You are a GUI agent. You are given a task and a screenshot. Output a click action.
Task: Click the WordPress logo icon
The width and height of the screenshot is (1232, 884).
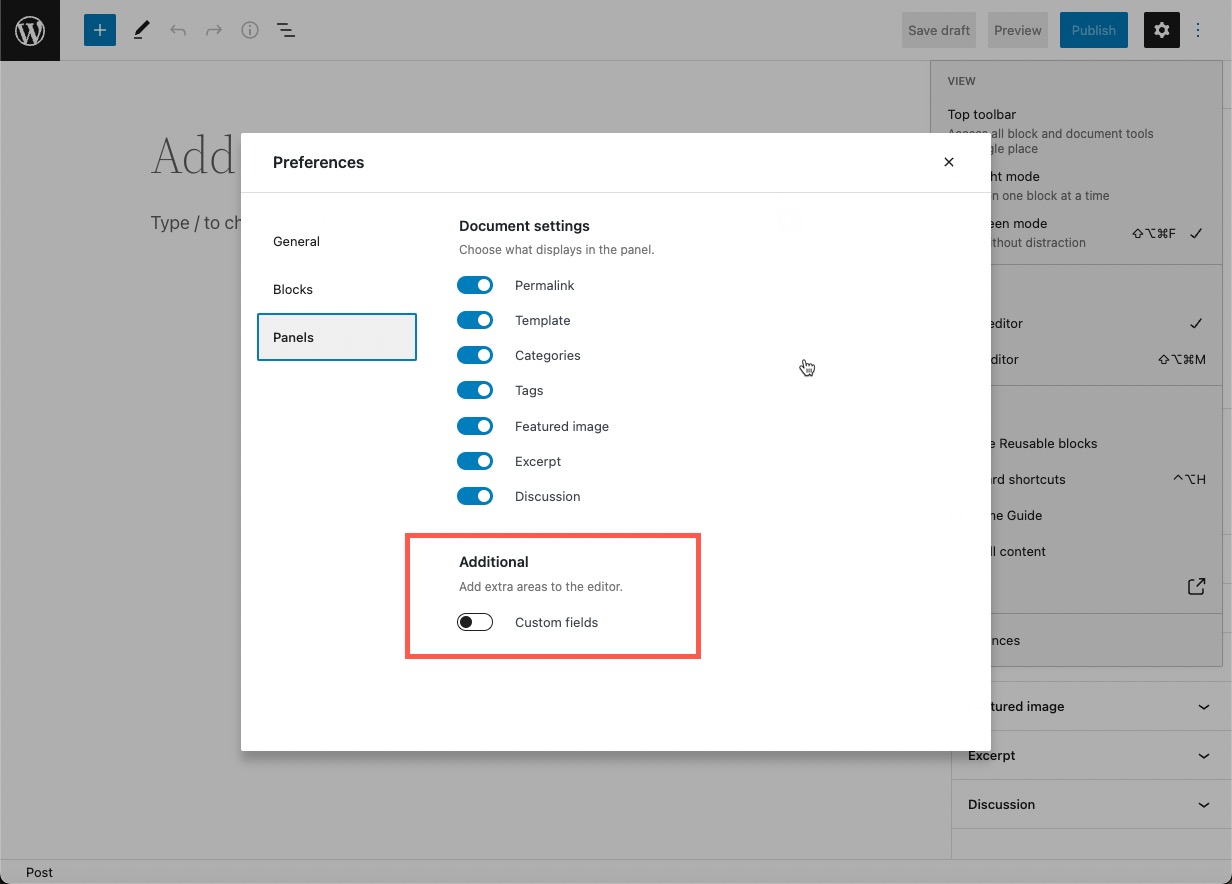click(30, 30)
